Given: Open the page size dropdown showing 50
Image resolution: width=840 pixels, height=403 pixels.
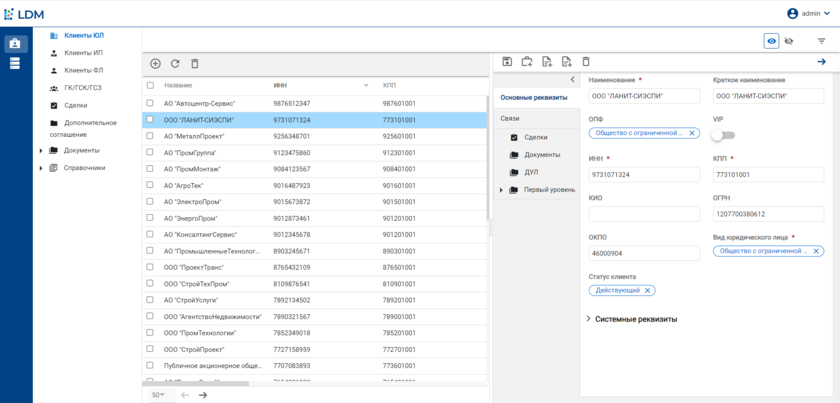Looking at the screenshot, I should point(158,395).
